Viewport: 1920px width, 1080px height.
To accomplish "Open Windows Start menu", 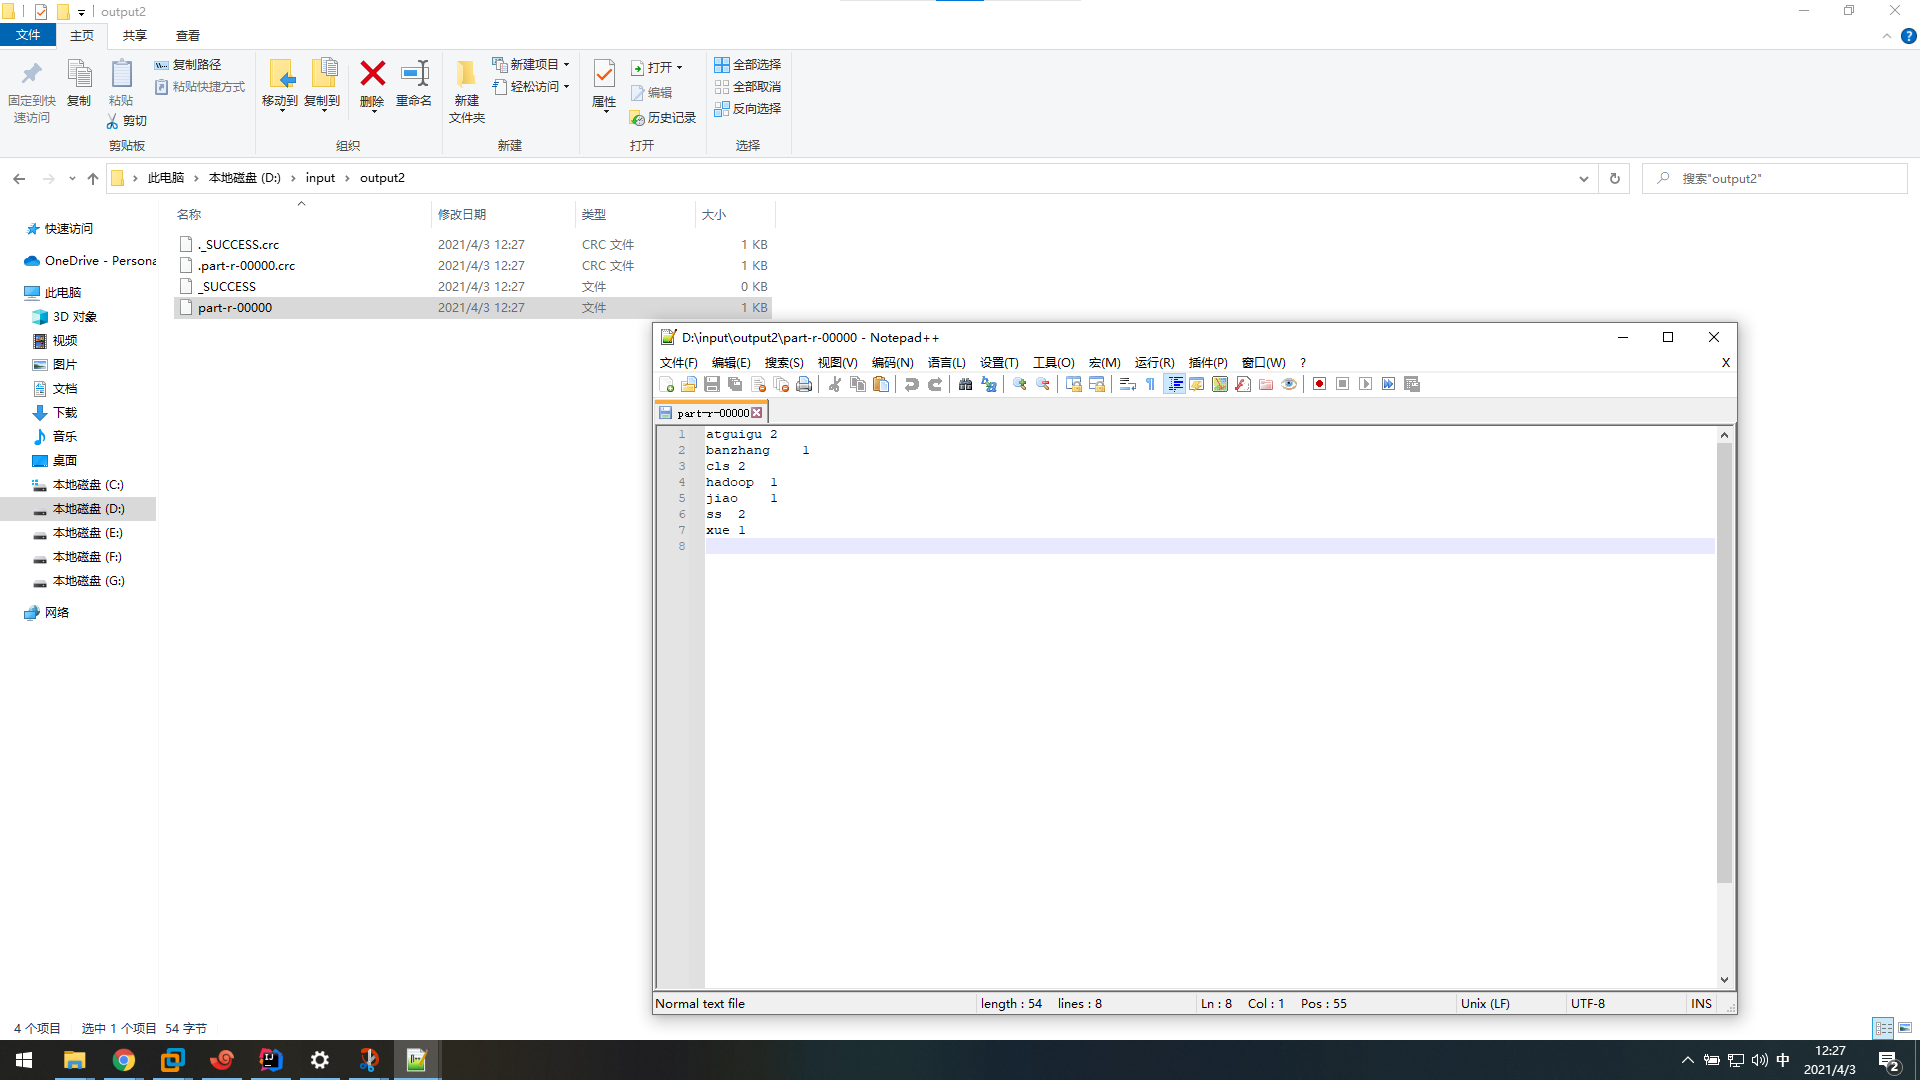I will click(24, 1060).
